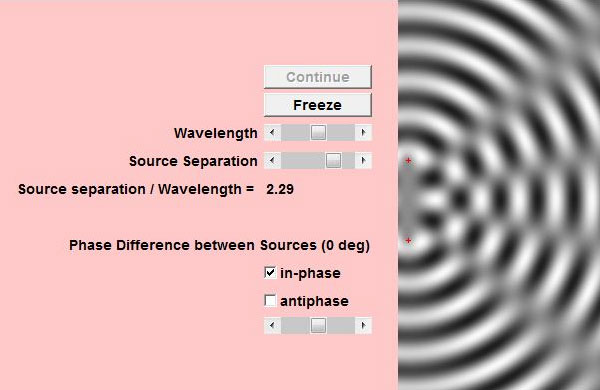Uncheck the in-phase checkbox

pos(270,273)
